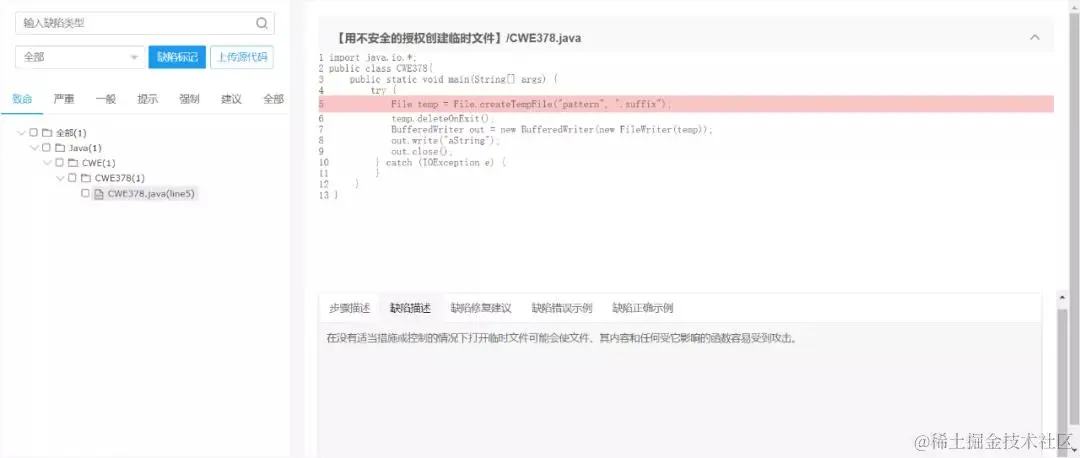Tick the checkbox for Java(1)

point(46,147)
